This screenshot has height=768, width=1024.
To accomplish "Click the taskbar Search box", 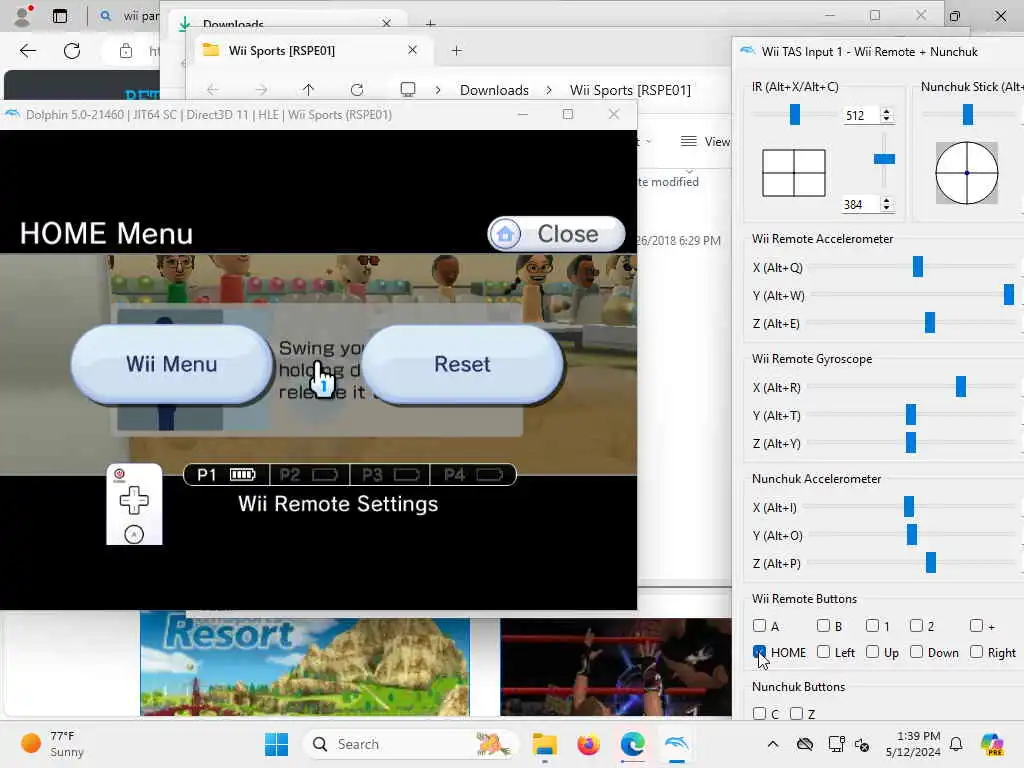I will click(410, 744).
